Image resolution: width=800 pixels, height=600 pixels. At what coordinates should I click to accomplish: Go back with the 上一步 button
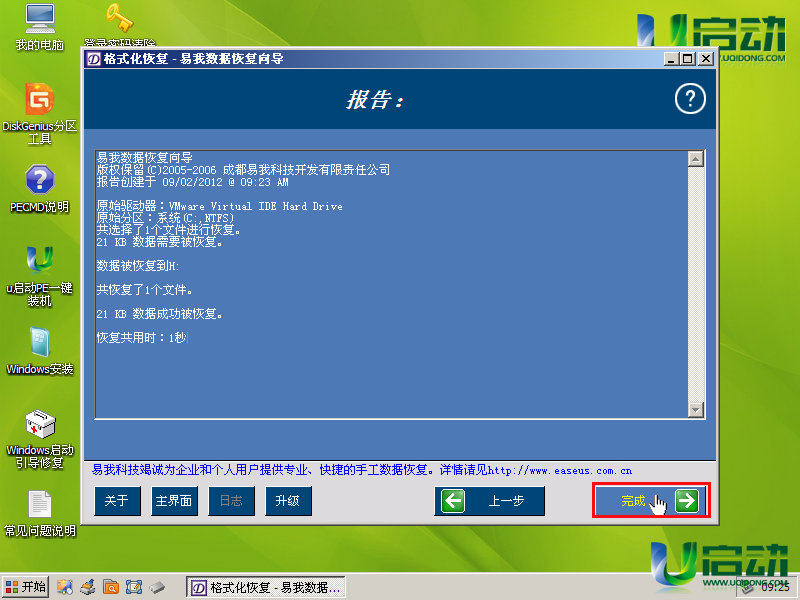[489, 501]
